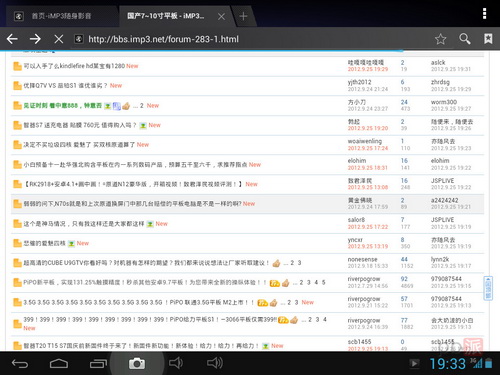Open author nonesense profile
500x375 pixels.
pos(362,259)
